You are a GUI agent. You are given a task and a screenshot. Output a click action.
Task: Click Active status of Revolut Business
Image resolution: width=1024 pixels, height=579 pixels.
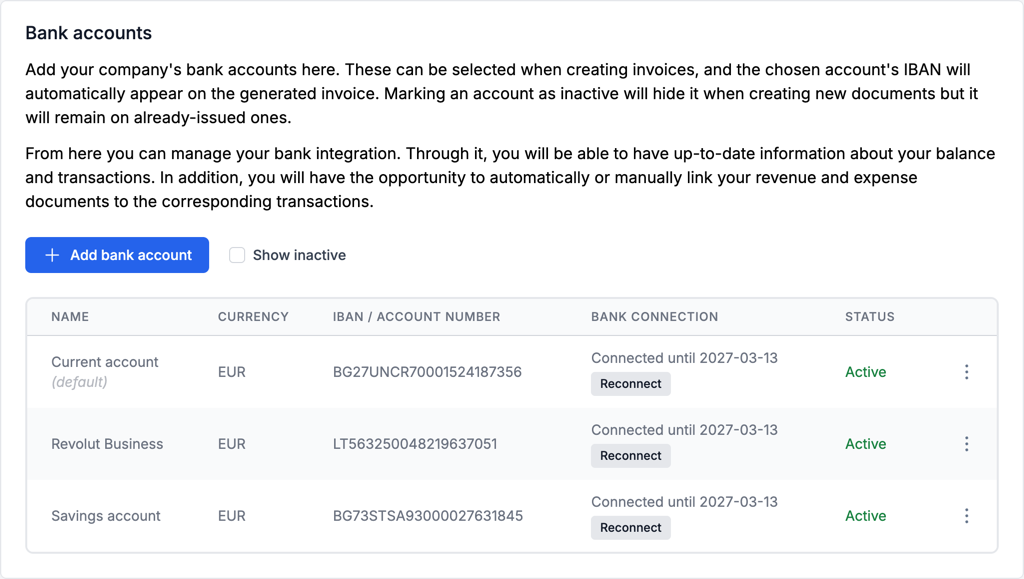coord(865,444)
